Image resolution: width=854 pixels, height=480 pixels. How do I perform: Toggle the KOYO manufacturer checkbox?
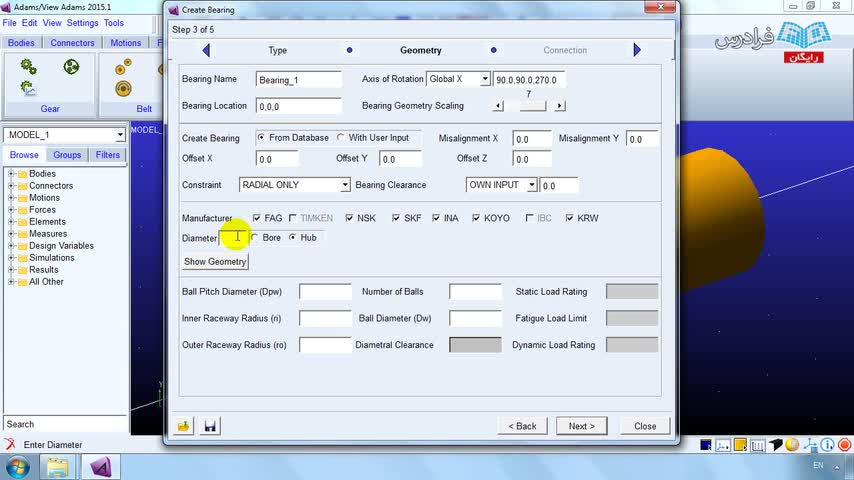tap(476, 218)
